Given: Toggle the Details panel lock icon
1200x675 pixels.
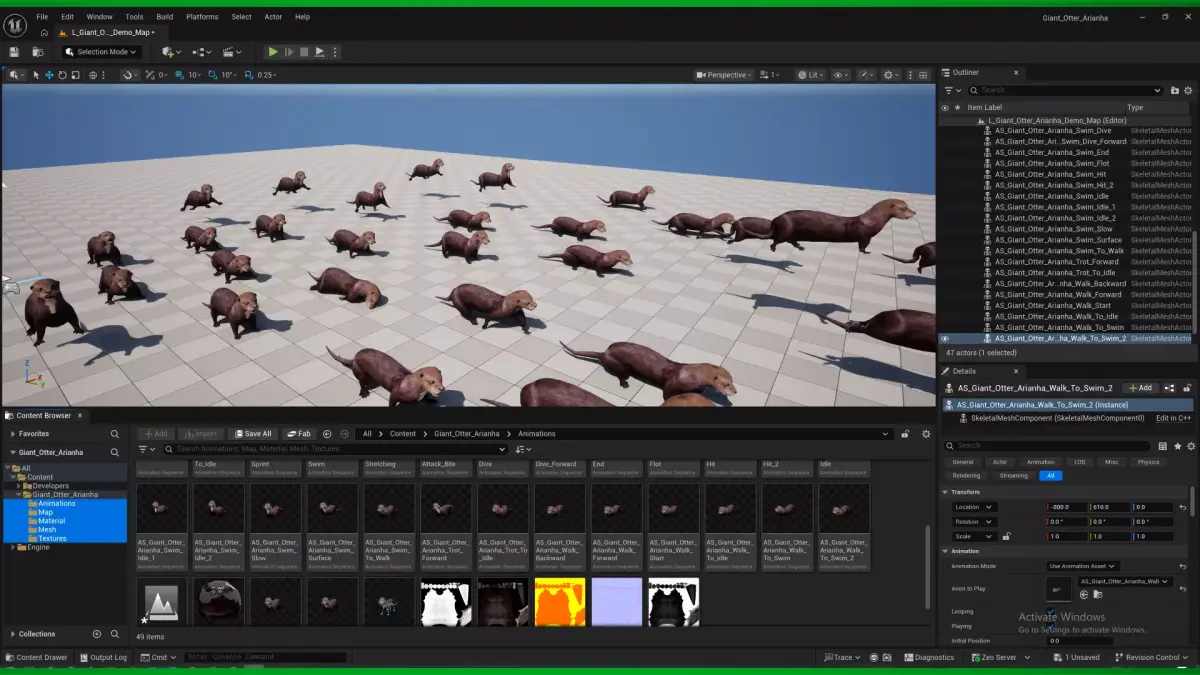Looking at the screenshot, I should [x=1188, y=388].
